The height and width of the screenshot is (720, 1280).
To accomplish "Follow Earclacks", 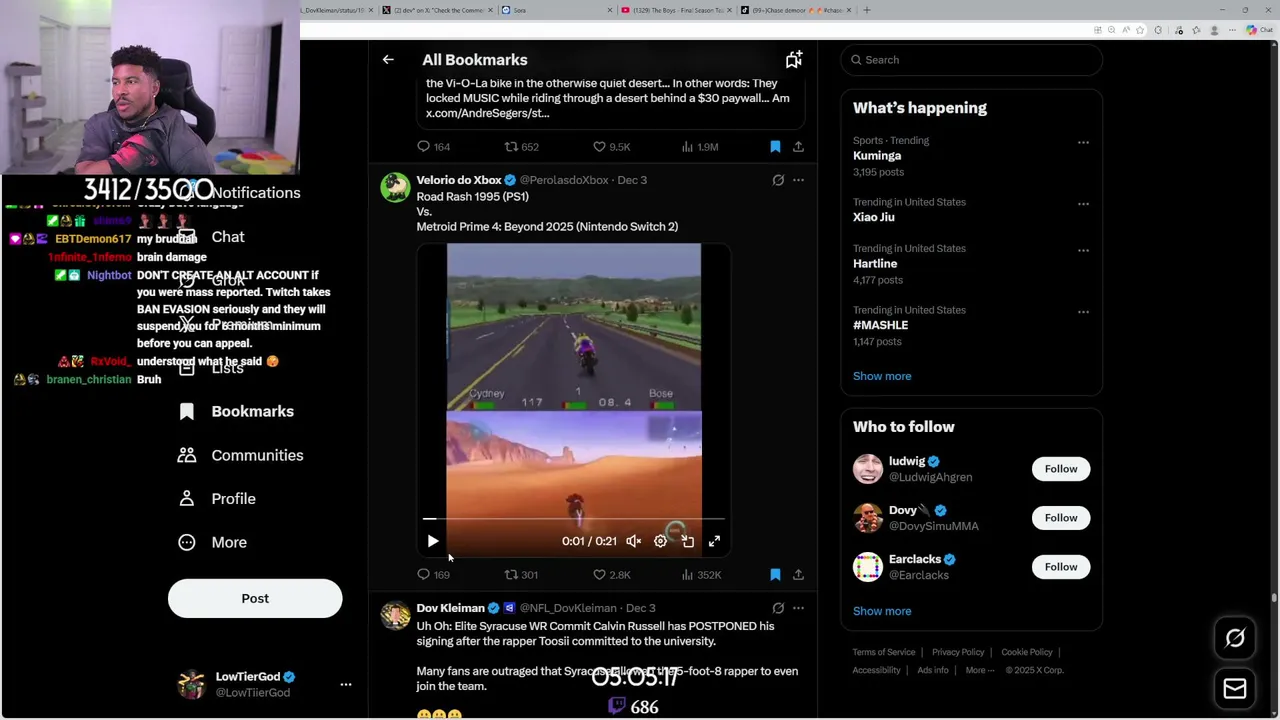I will tap(1061, 567).
